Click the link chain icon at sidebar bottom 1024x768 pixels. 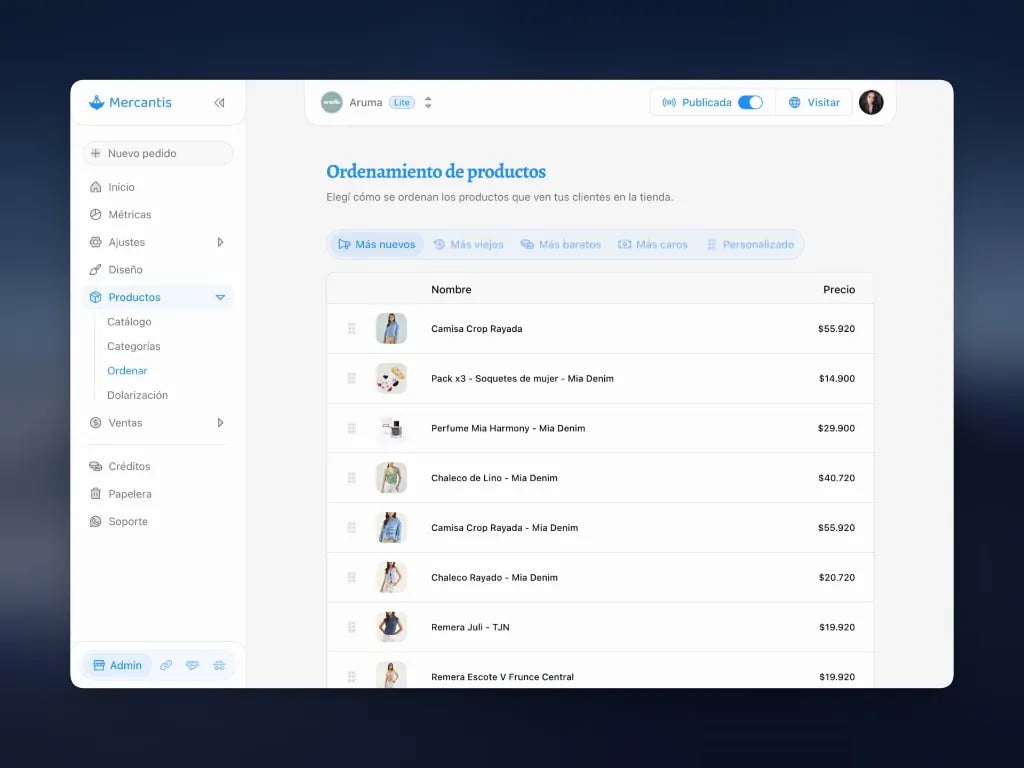pos(166,665)
